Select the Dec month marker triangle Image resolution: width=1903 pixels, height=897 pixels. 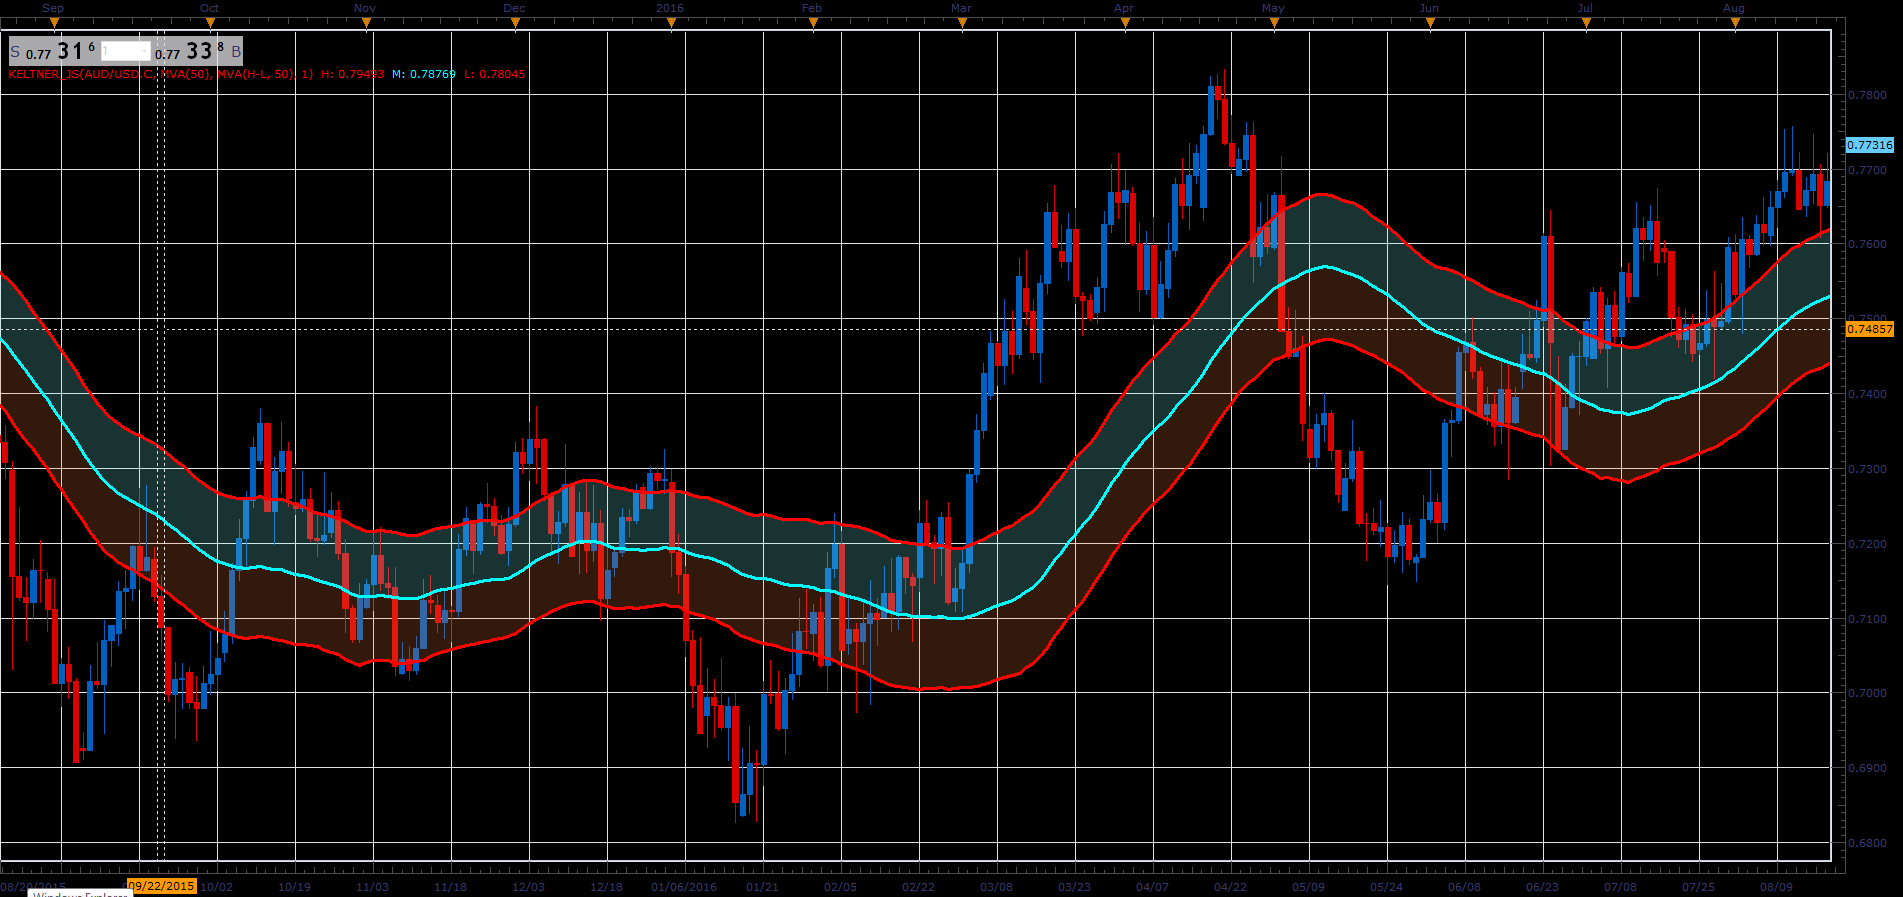[515, 22]
